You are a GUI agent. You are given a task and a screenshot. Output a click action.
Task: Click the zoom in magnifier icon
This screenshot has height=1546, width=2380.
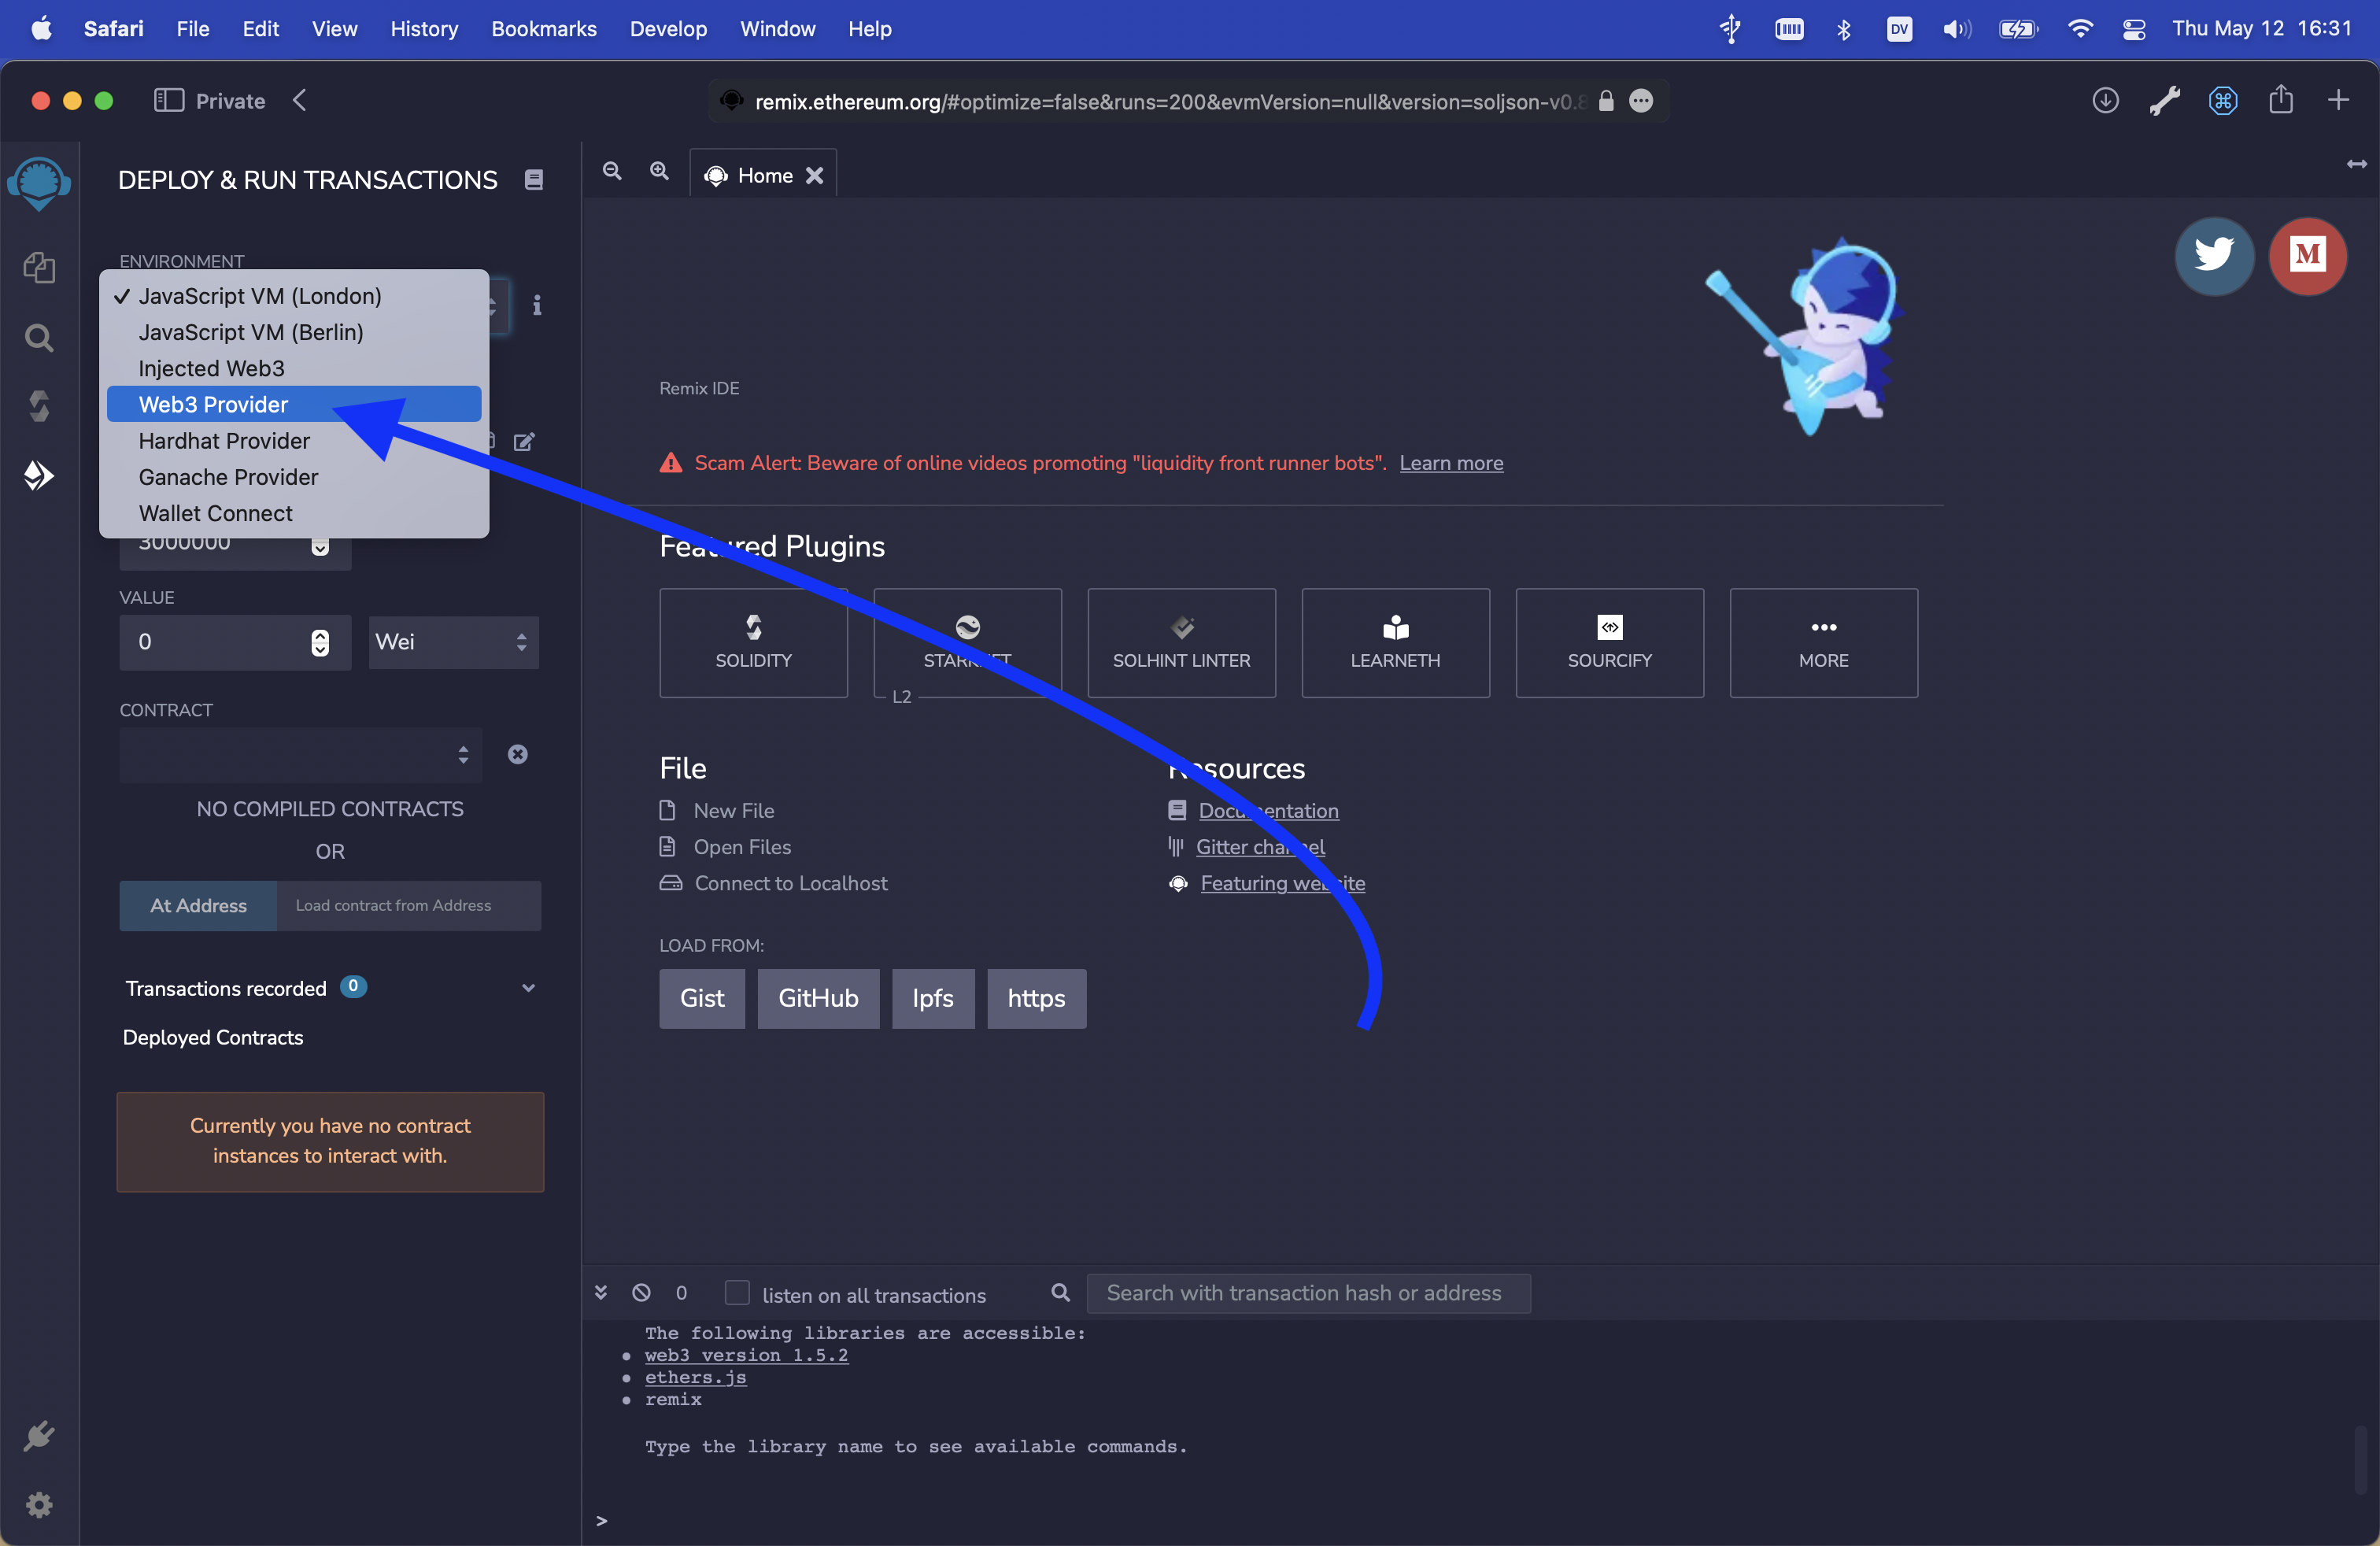[659, 172]
